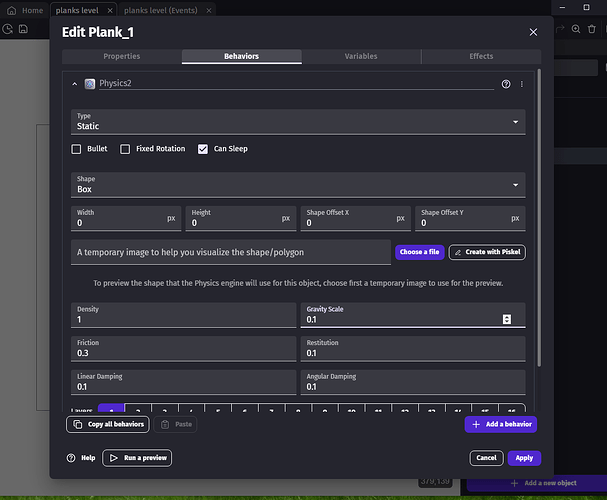Click the redo arrow icon in the toolbar
The width and height of the screenshot is (607, 500).
(x=560, y=29)
